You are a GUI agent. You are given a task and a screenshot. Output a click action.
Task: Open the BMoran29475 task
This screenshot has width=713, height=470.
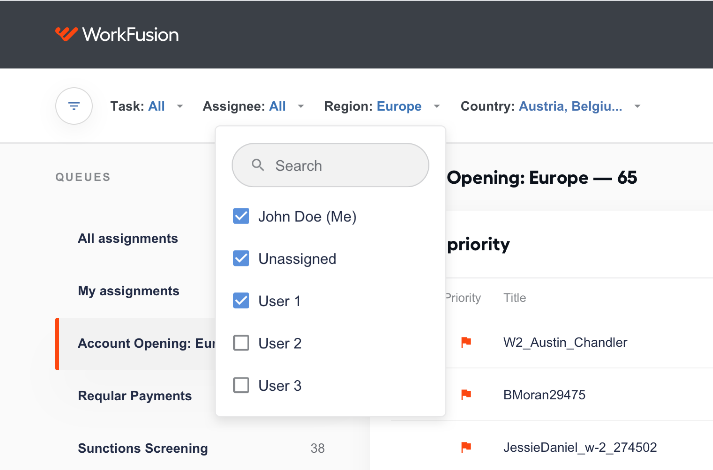[544, 395]
